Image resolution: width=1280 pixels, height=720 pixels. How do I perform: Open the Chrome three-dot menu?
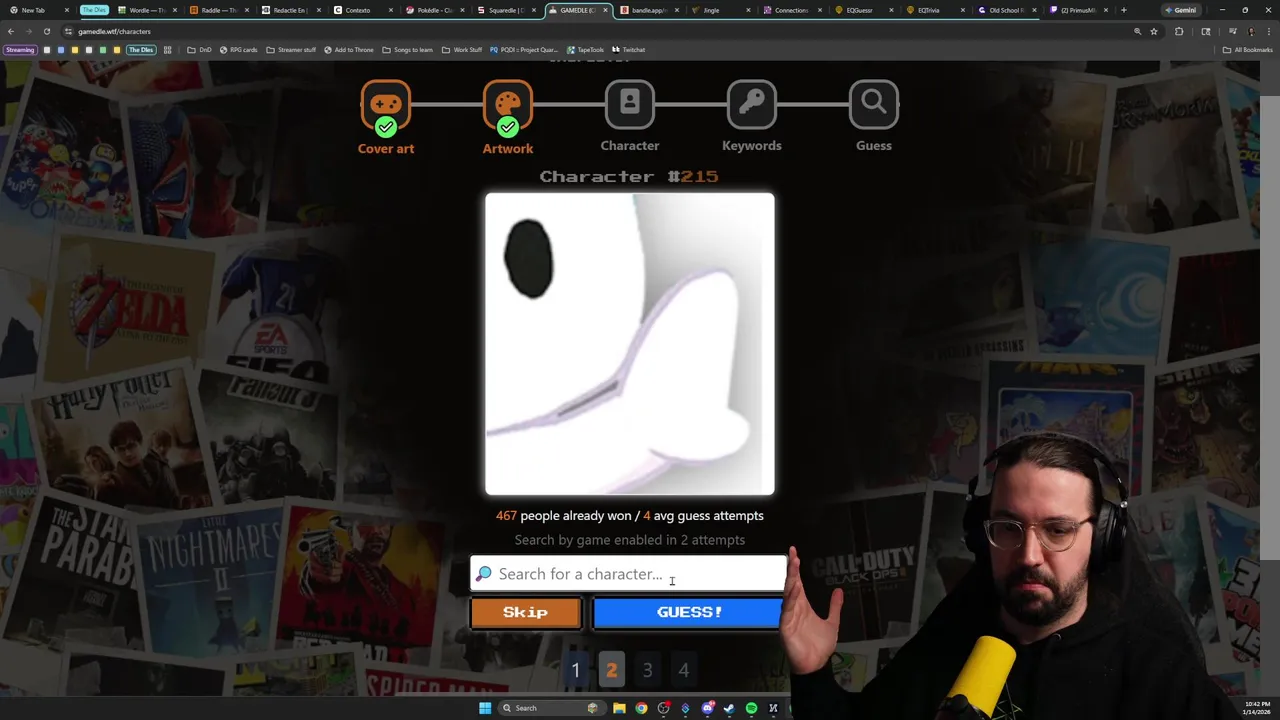(x=1269, y=31)
